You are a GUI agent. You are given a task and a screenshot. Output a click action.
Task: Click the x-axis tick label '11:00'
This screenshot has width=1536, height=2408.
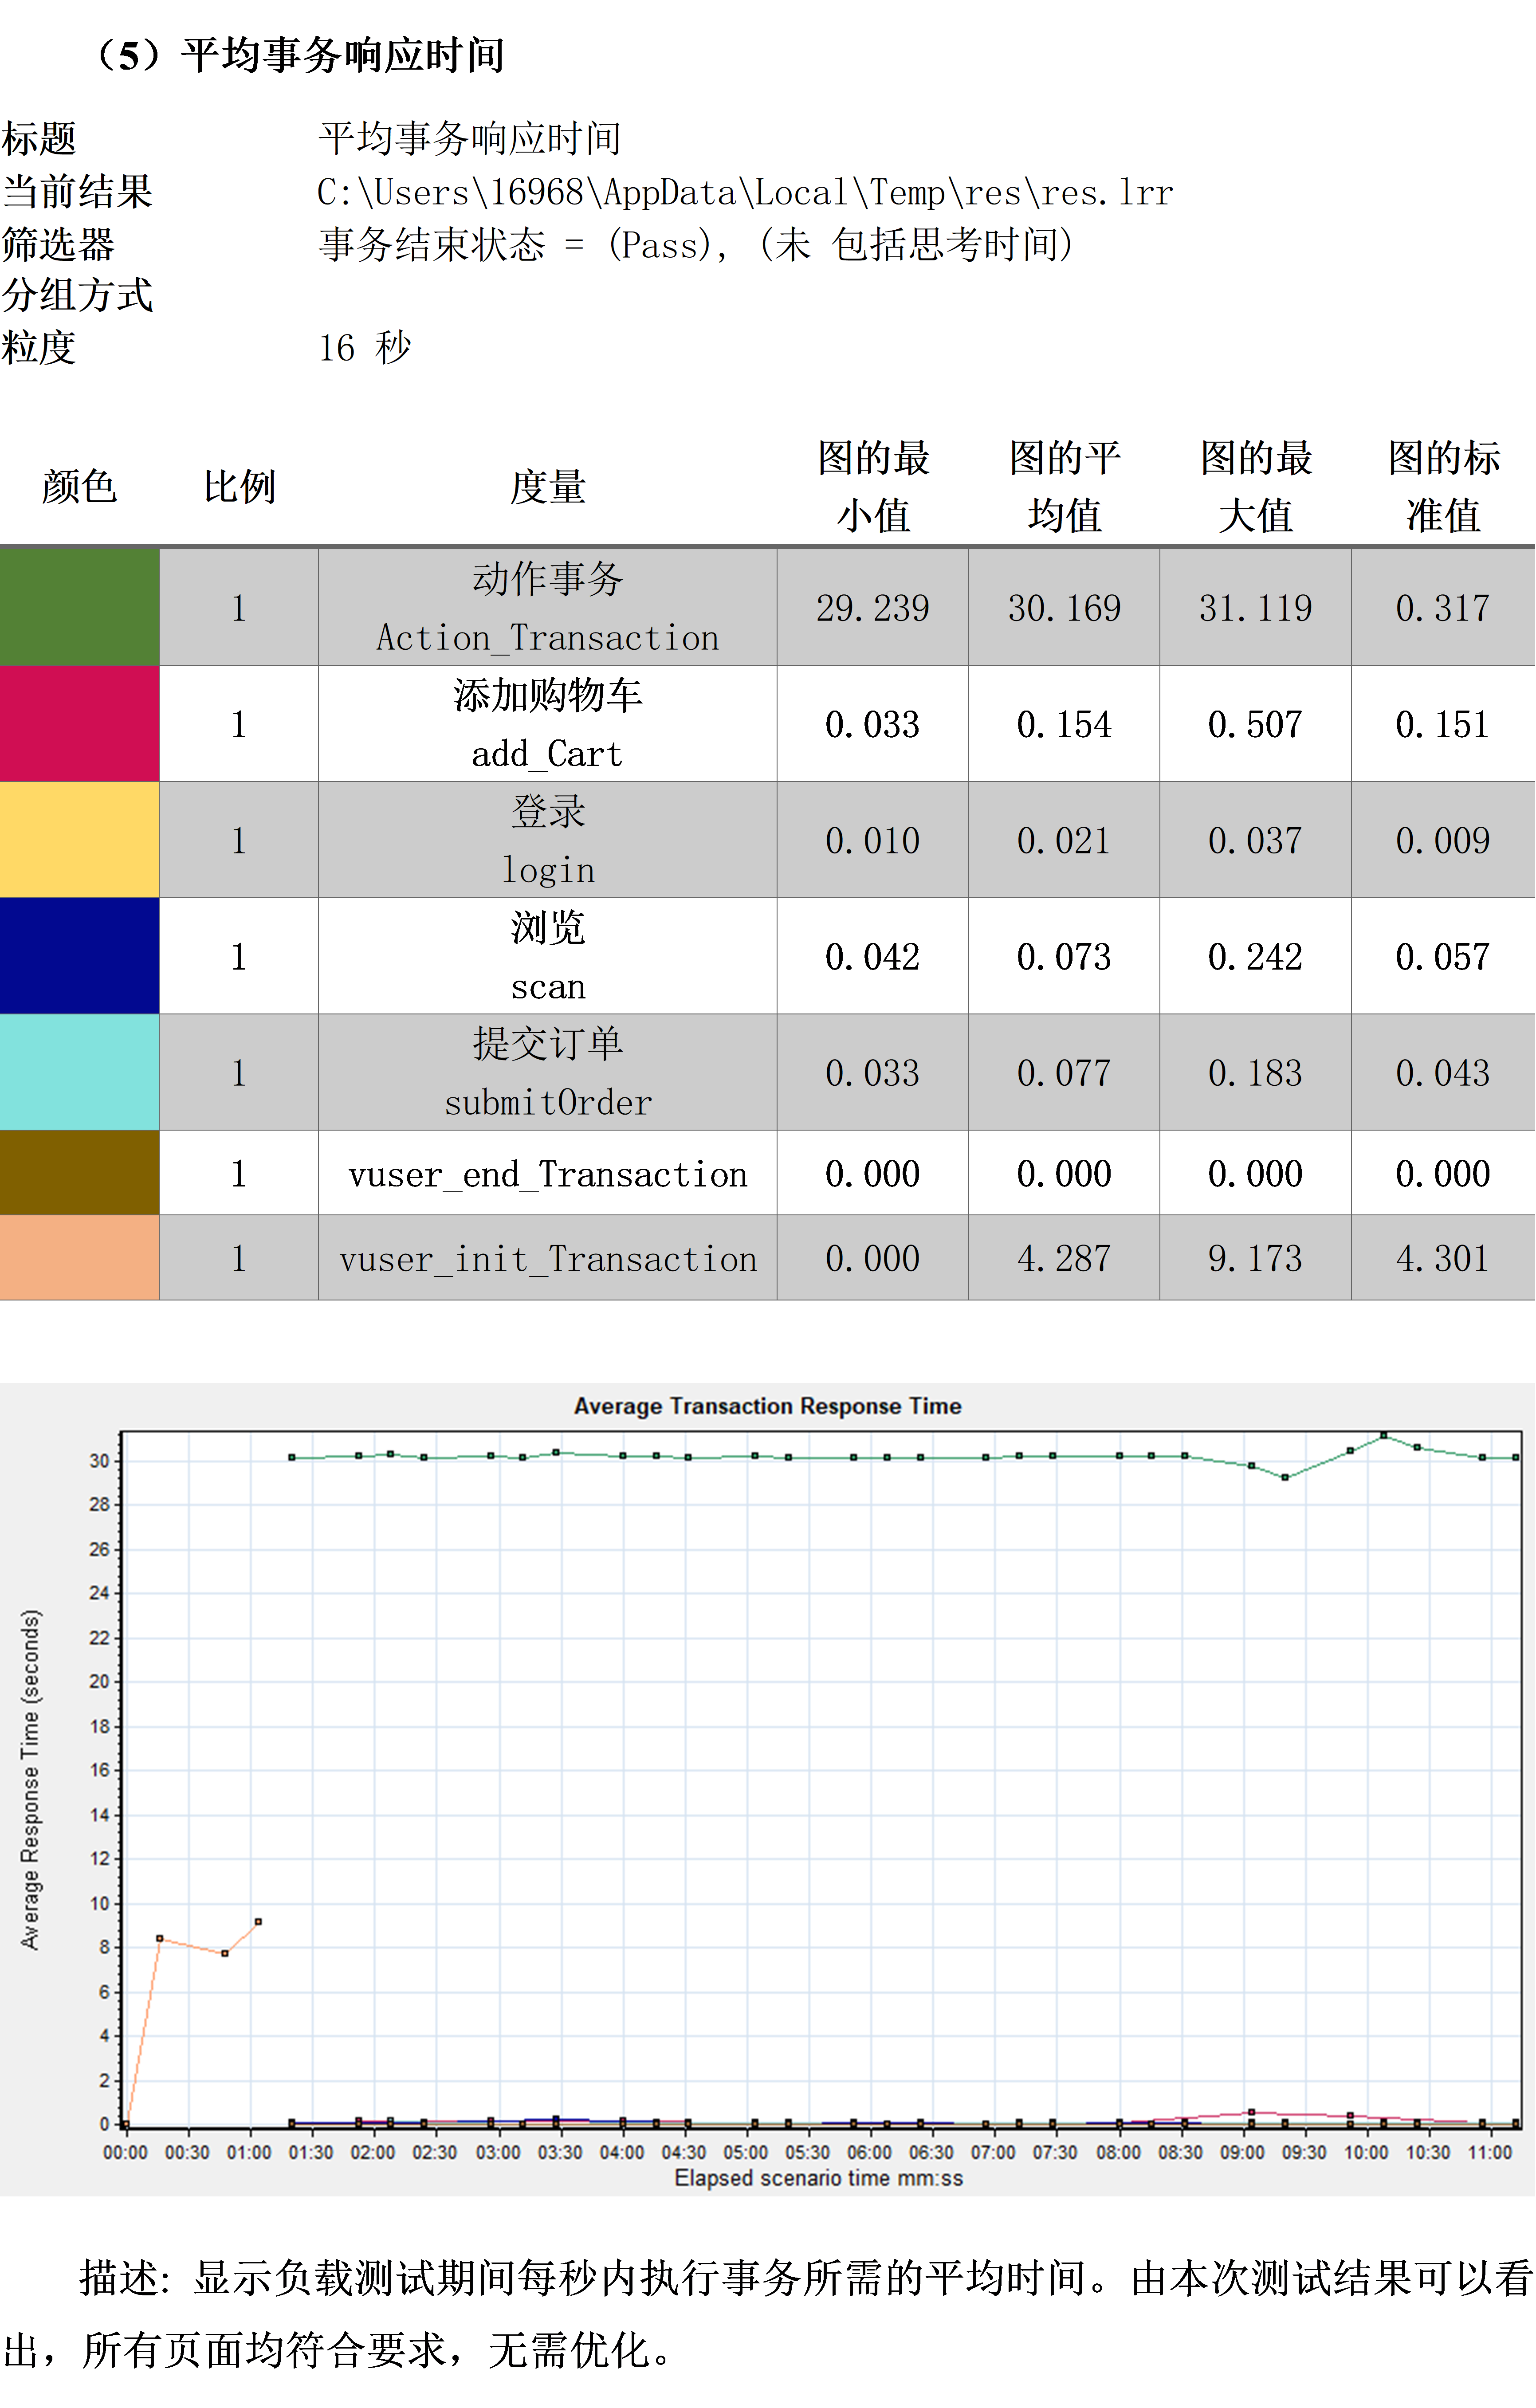[x=1490, y=2152]
